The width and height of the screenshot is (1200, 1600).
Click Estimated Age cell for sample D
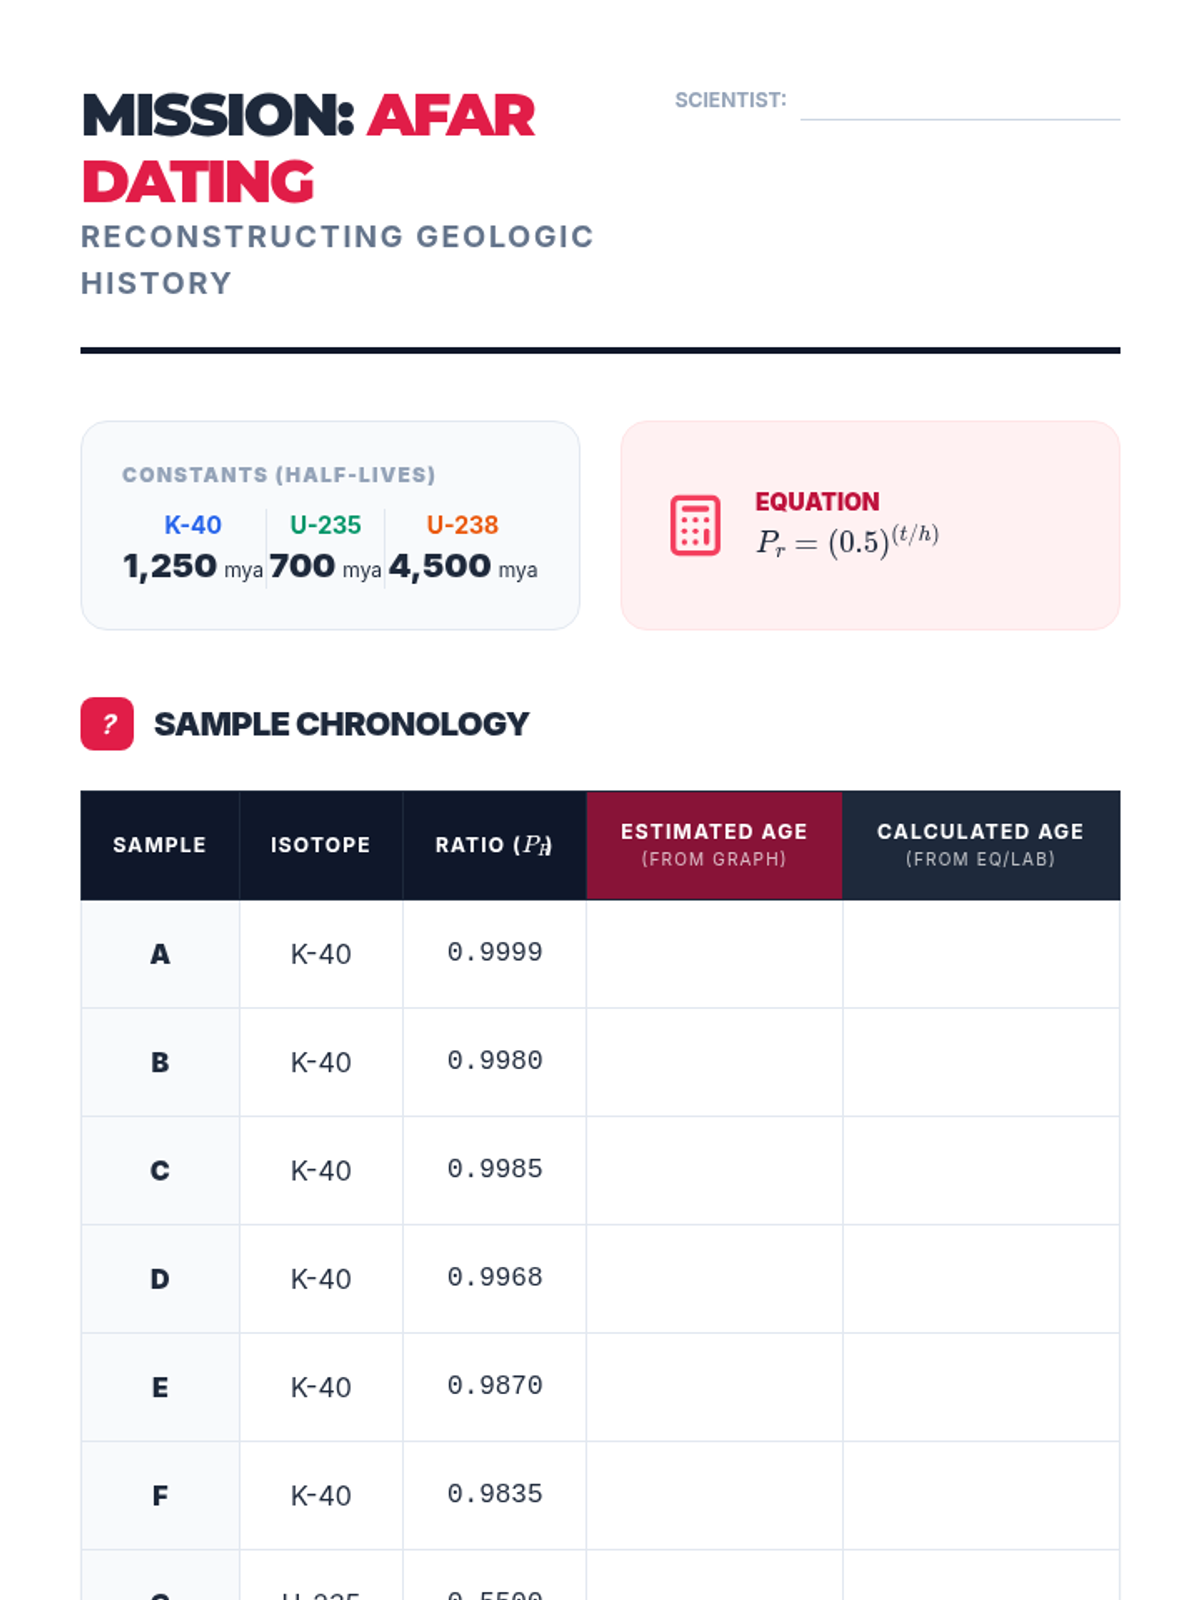(714, 1278)
